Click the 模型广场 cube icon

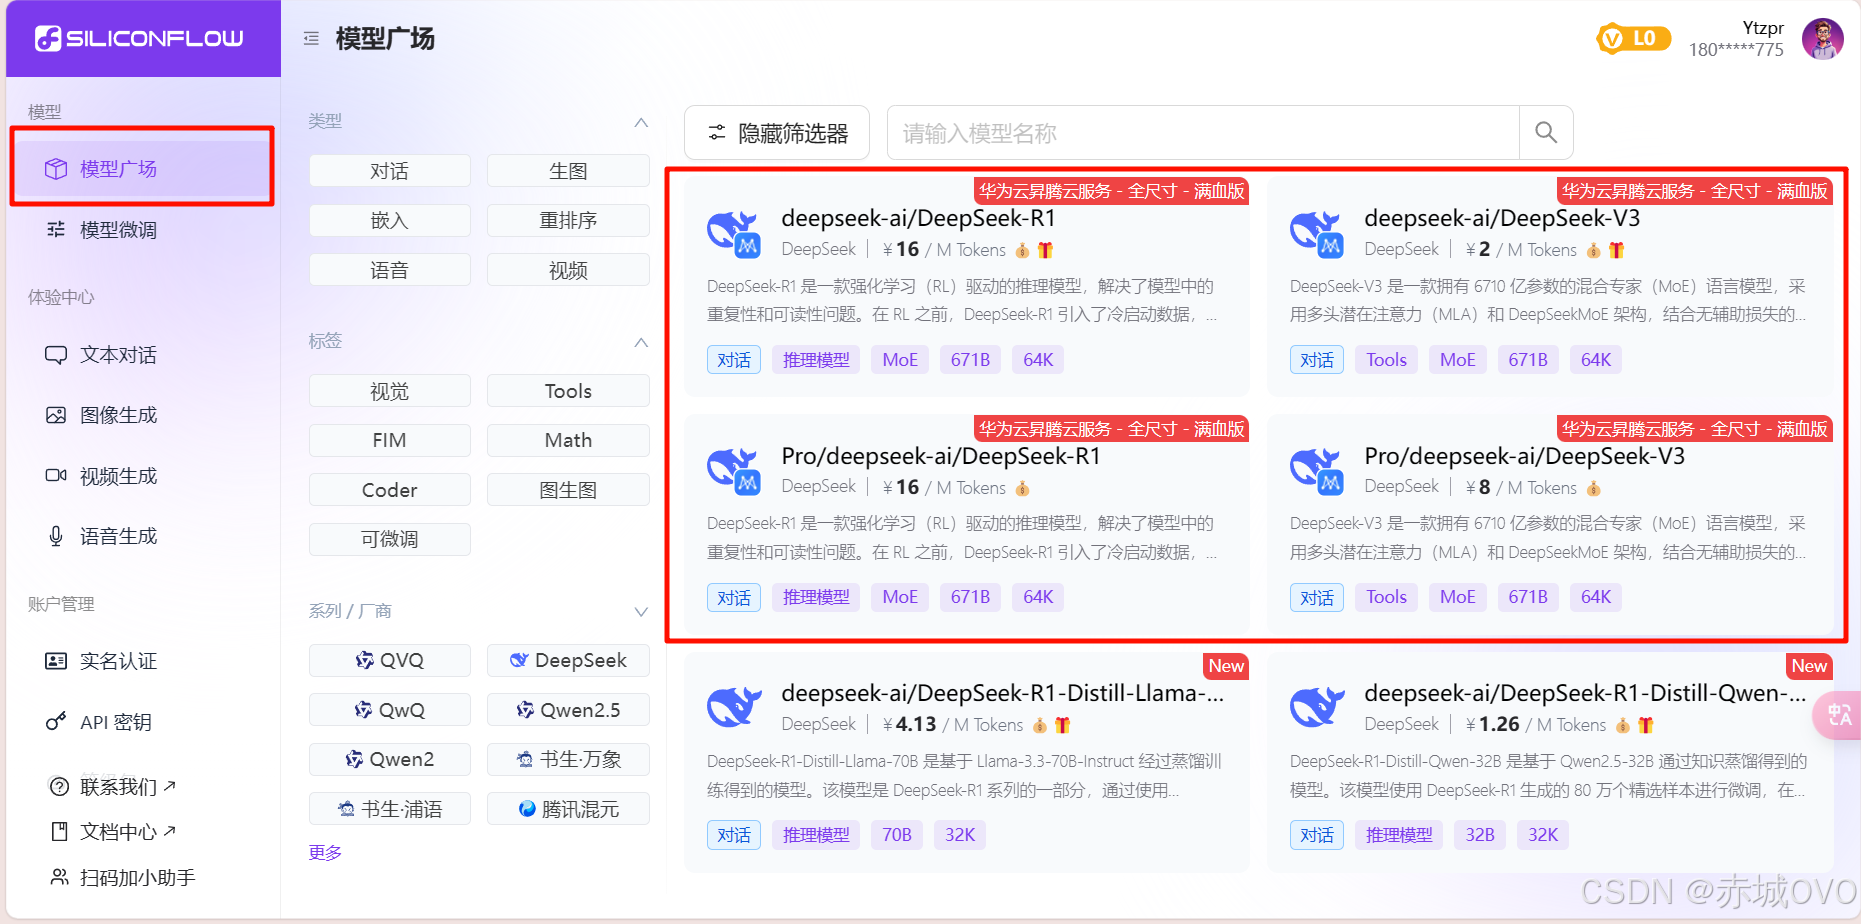pos(56,169)
